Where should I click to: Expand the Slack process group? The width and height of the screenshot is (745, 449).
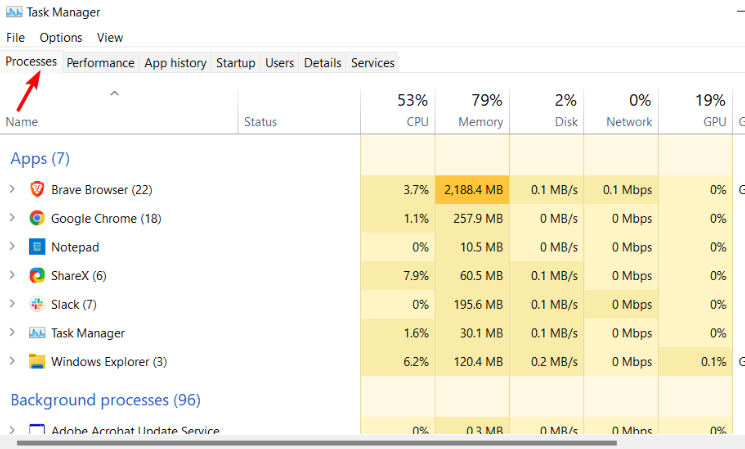pos(12,304)
